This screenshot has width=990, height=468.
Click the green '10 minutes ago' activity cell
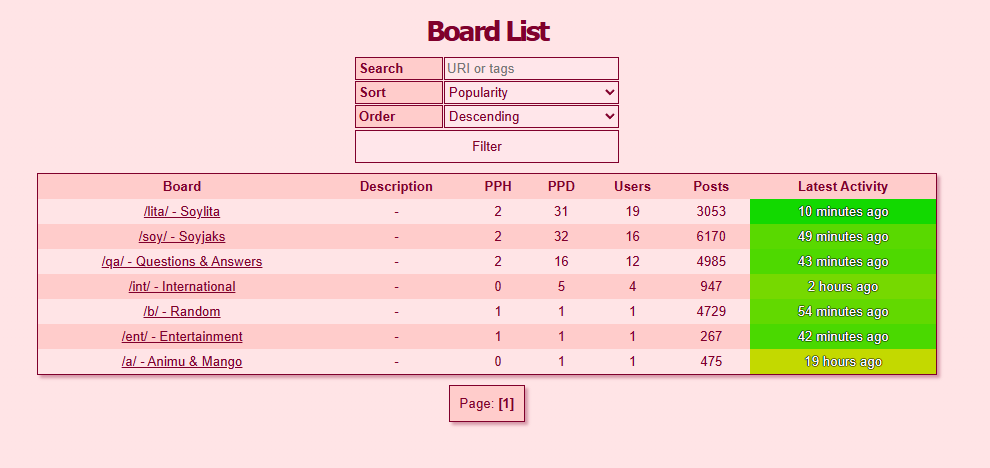coord(842,212)
